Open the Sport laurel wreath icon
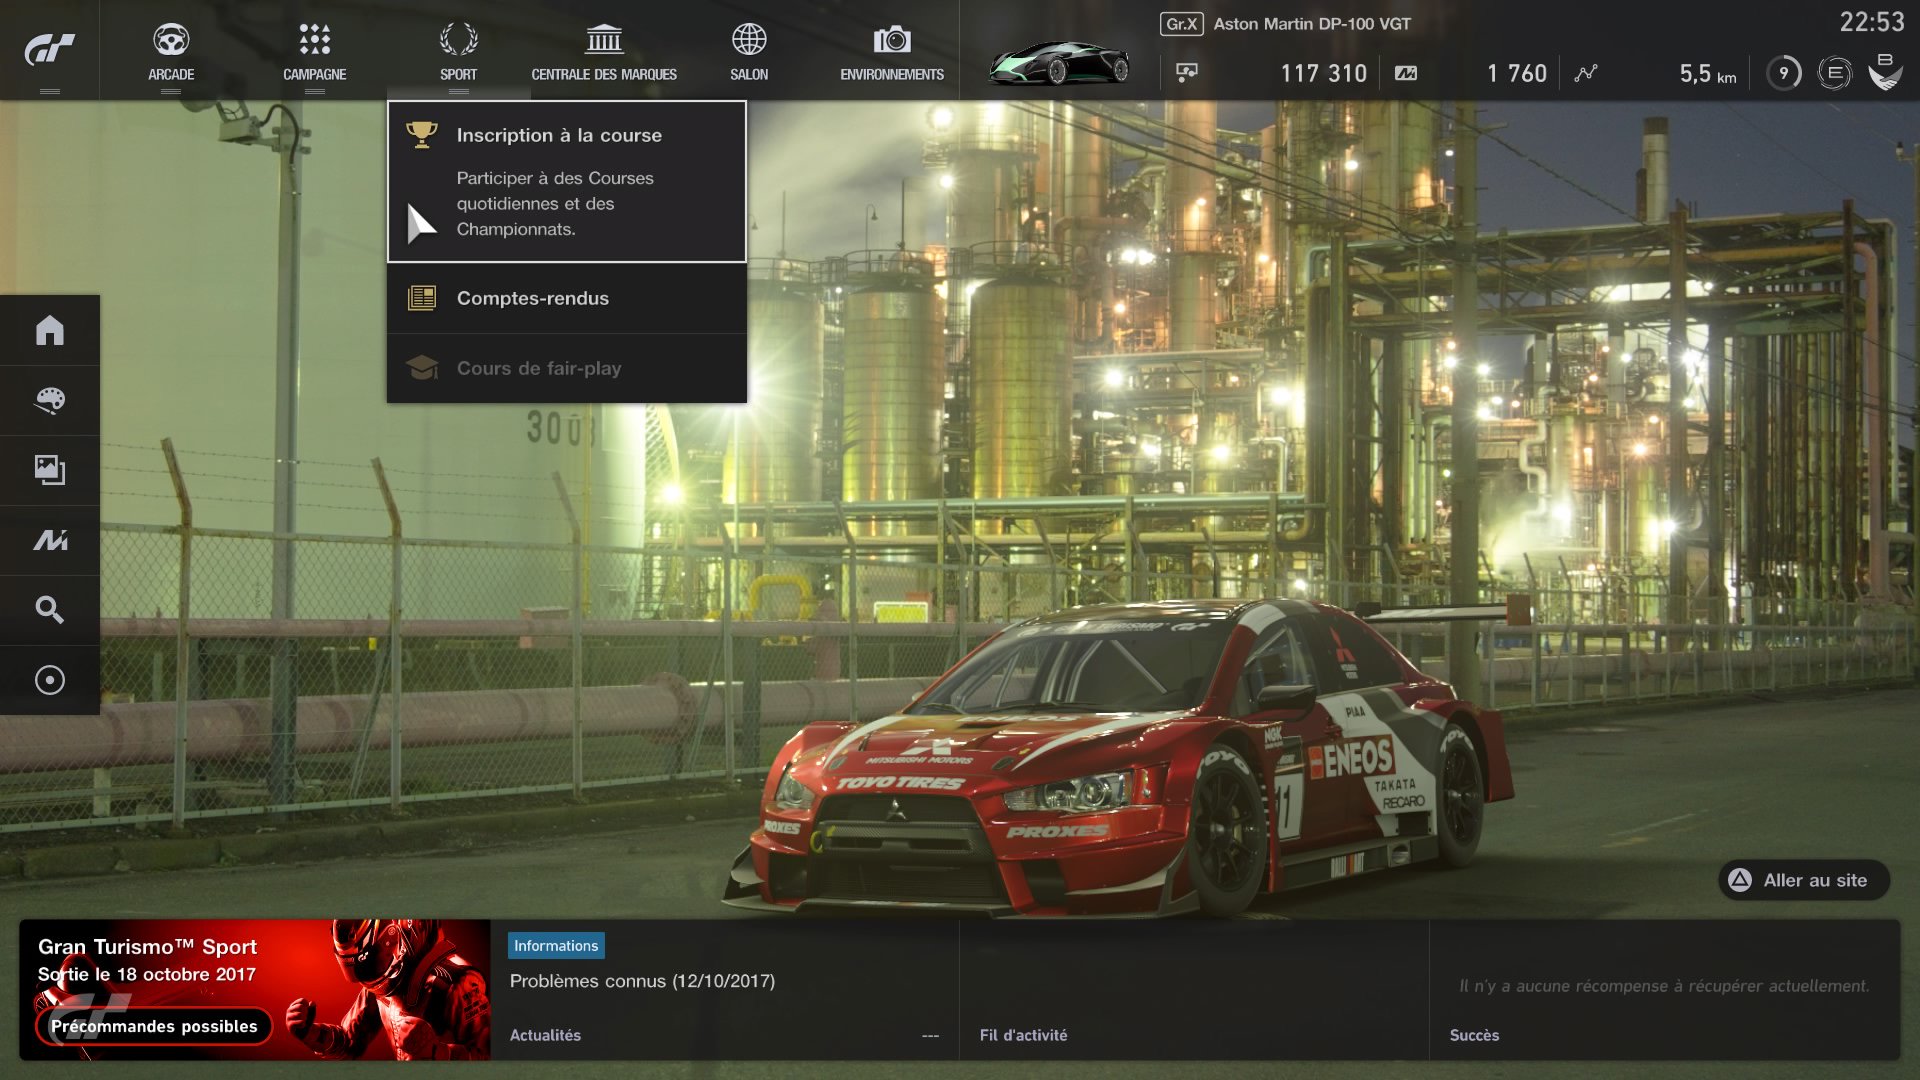 tap(458, 40)
